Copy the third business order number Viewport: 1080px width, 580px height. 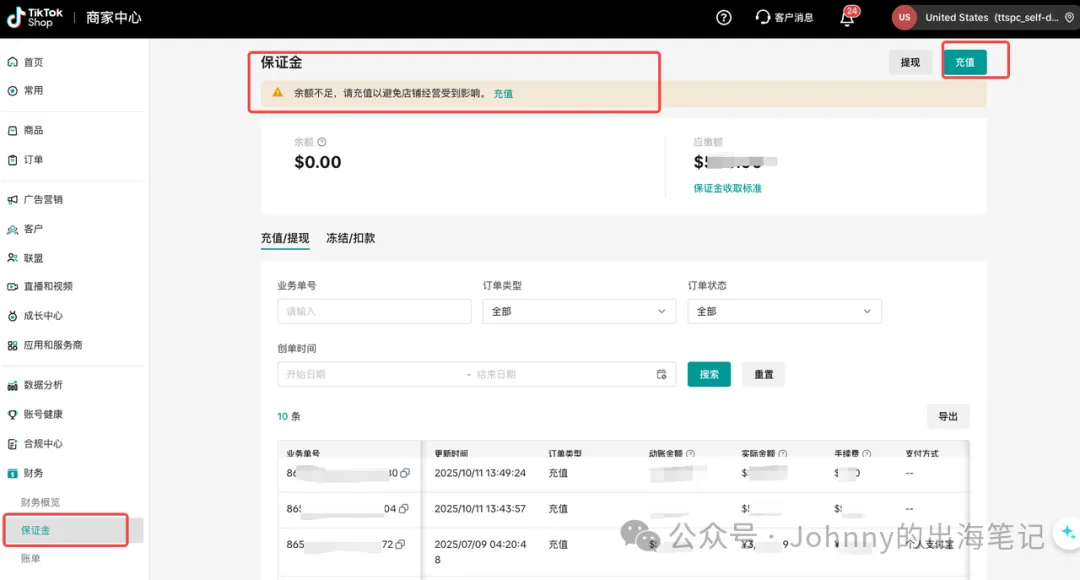[x=400, y=545]
